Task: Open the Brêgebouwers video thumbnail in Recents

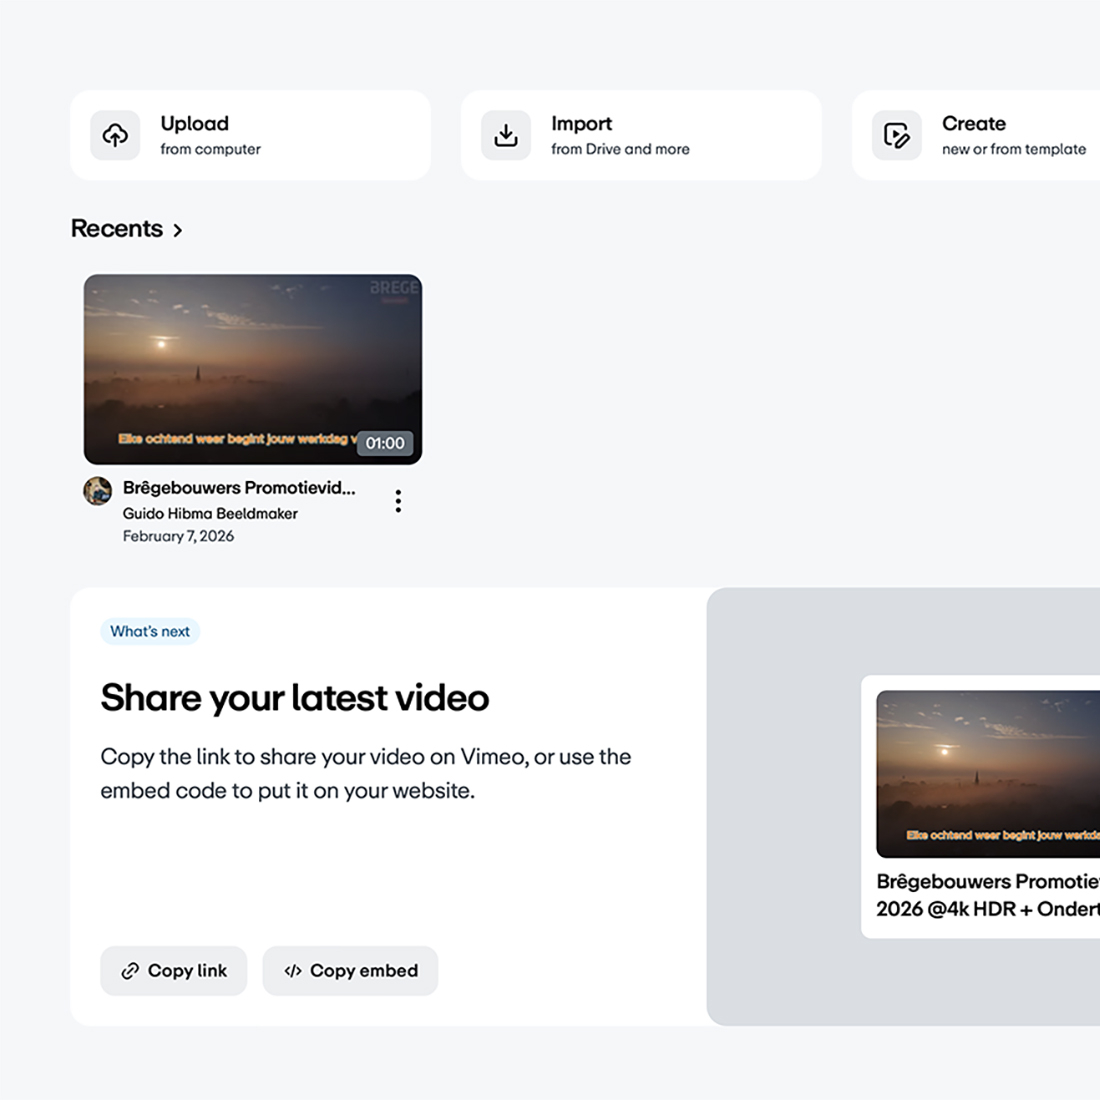Action: (x=252, y=360)
